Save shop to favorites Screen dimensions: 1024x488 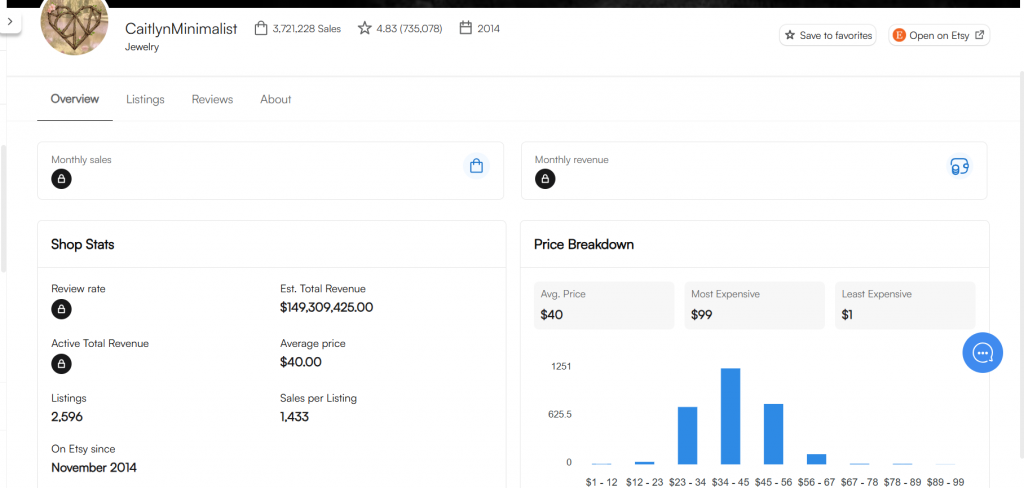click(827, 35)
